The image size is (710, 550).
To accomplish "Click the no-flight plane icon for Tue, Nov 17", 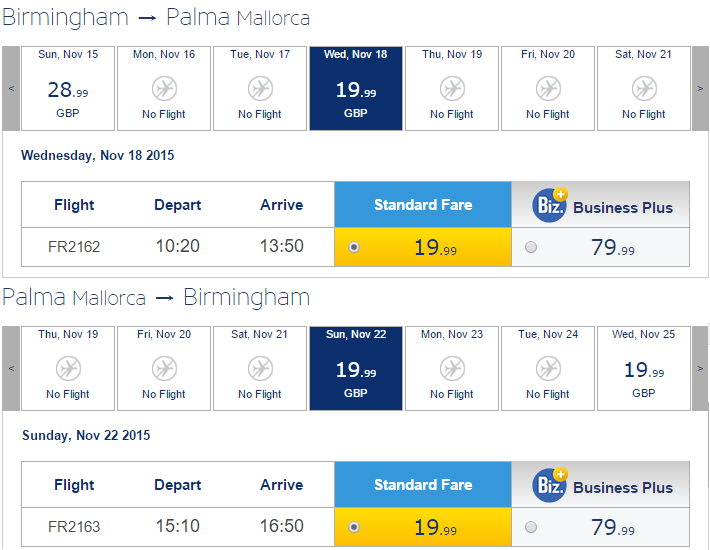I will click(260, 88).
